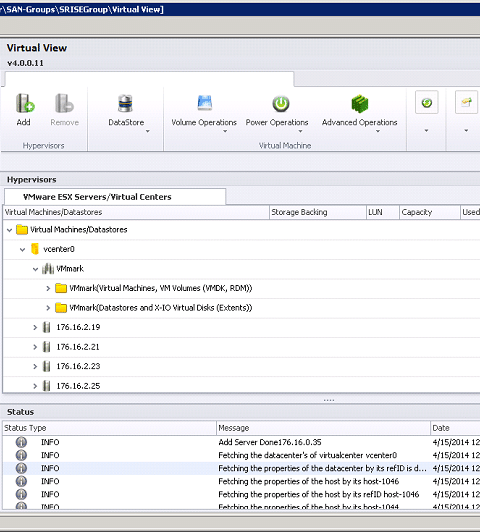This screenshot has height=532, width=480.
Task: Select the blank ribbon tab under the version label
Action: pos(149,79)
